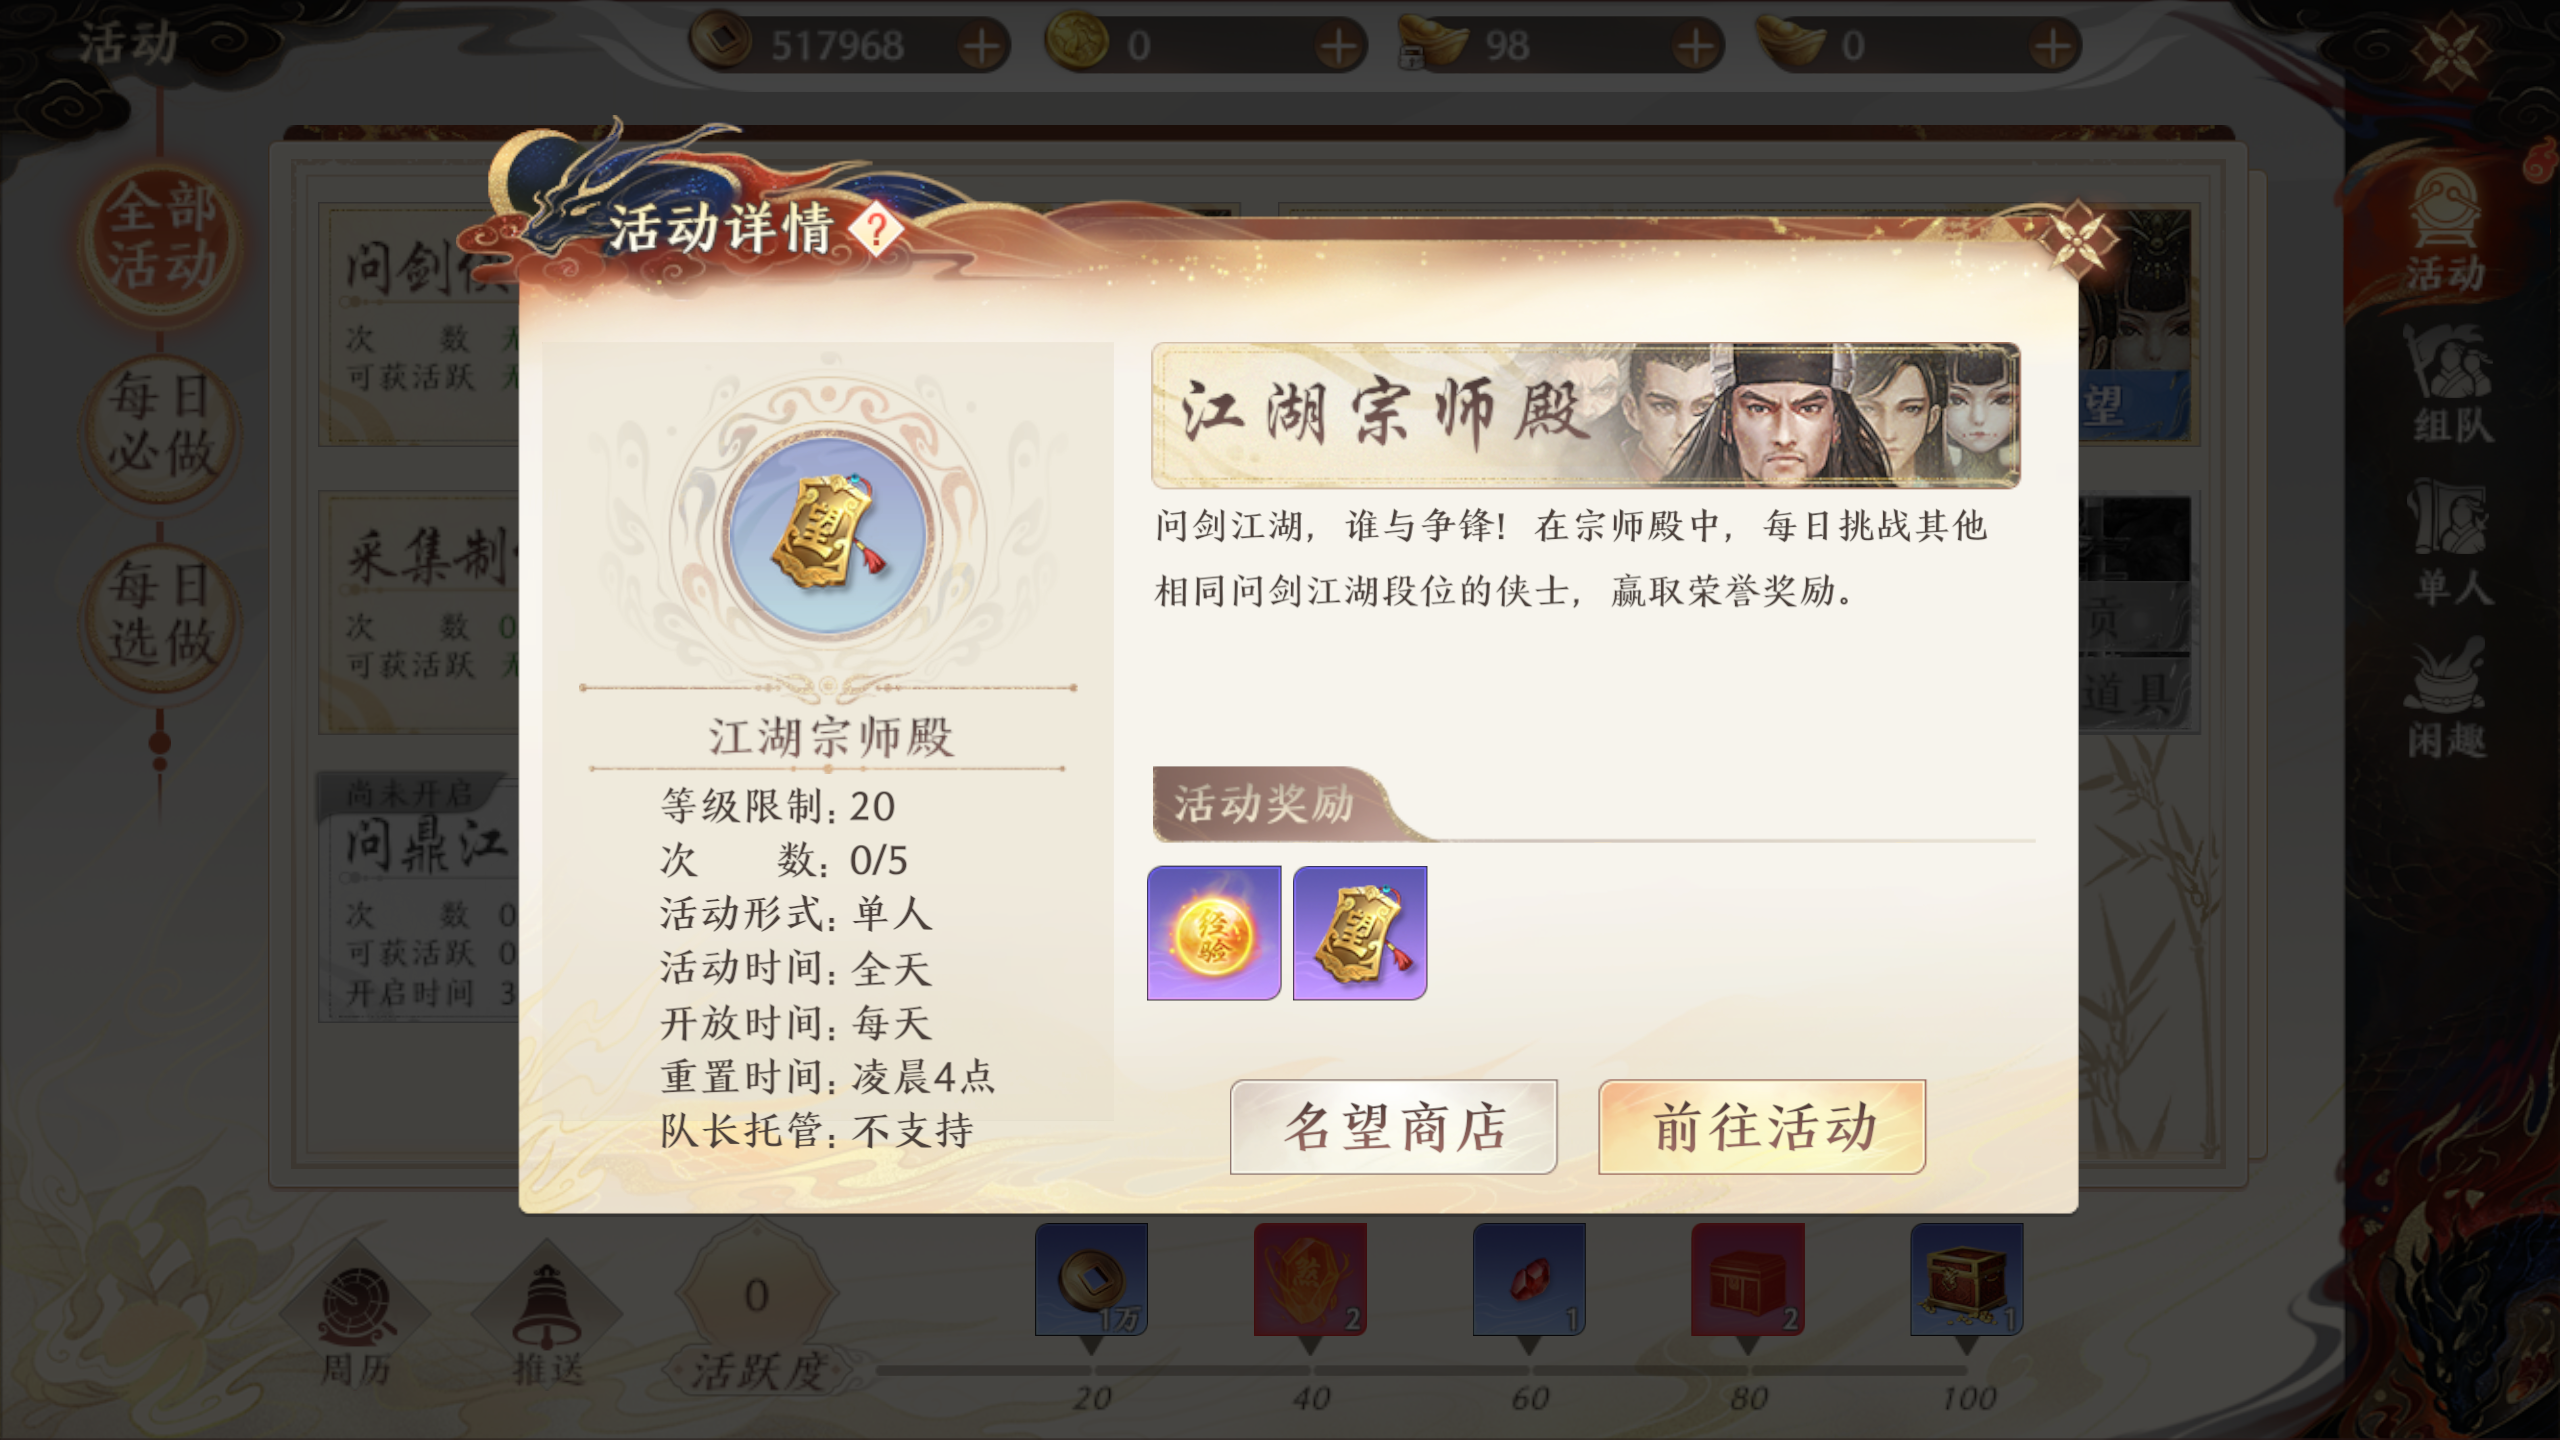Switch to the 全部活动 tab
The image size is (2560, 1440).
pyautogui.click(x=161, y=238)
